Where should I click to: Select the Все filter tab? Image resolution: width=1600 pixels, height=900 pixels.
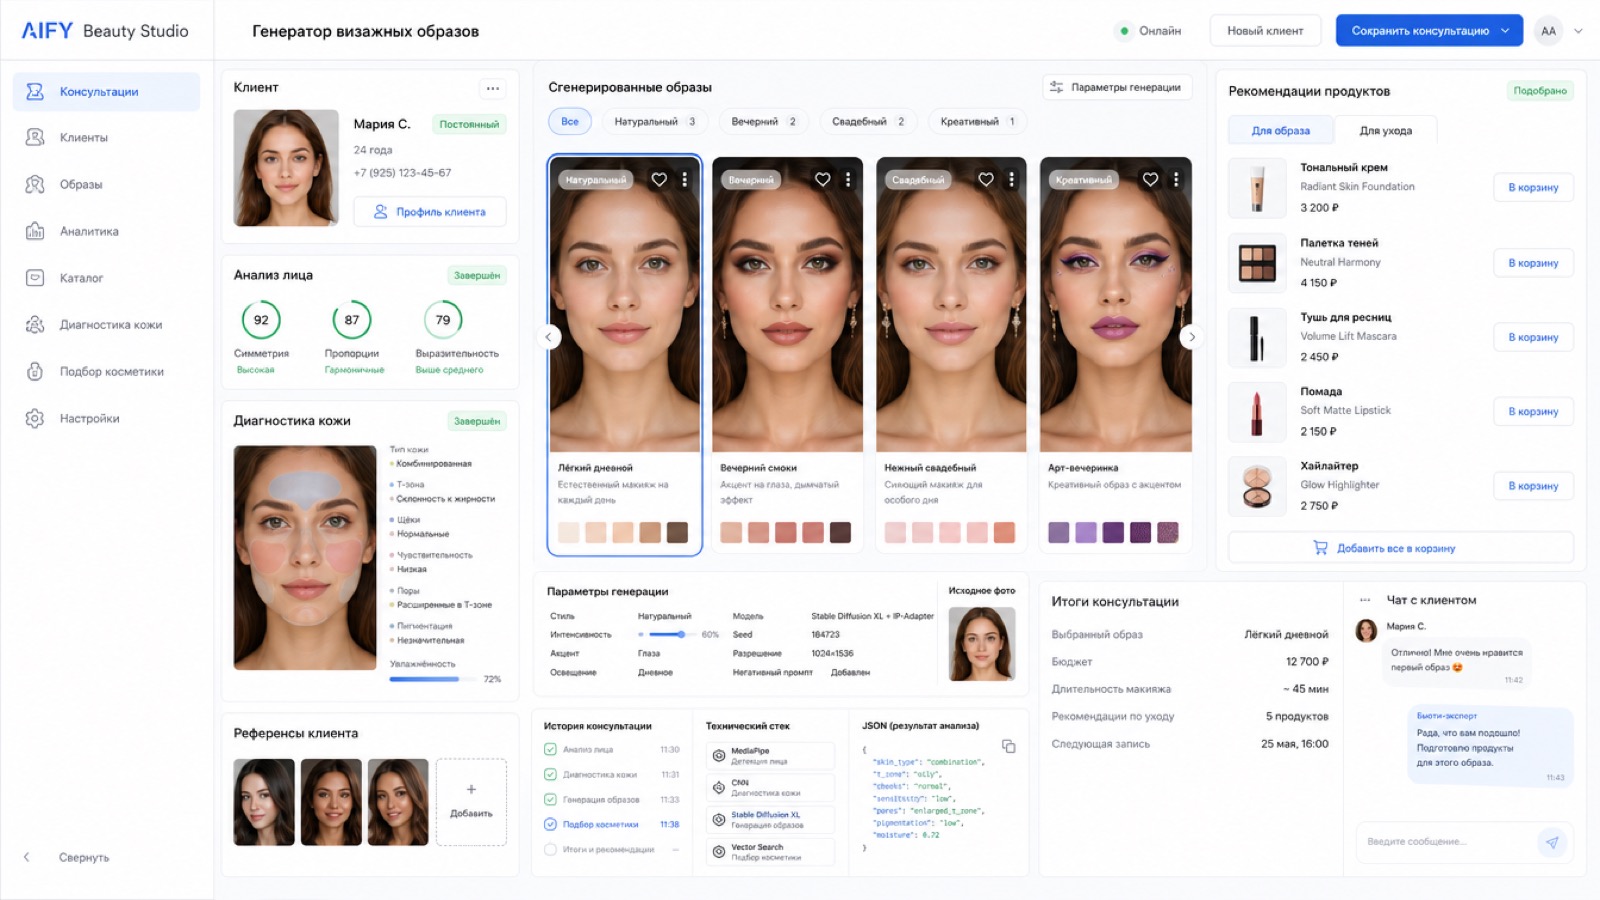coord(570,121)
